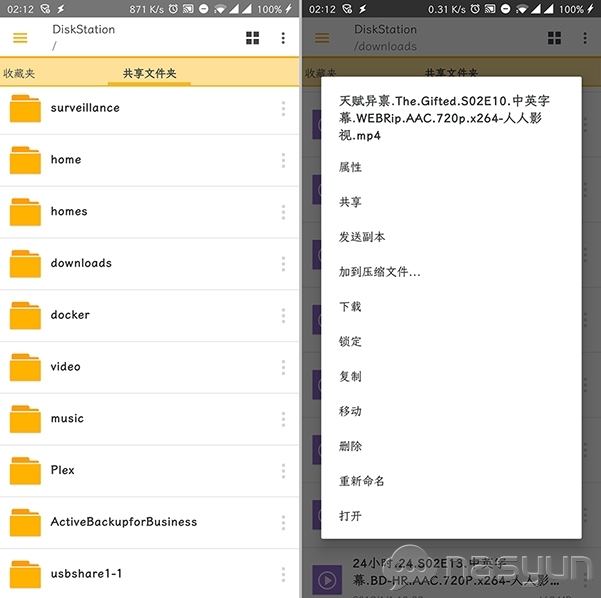Select 加到压缩文件... menu option
The width and height of the screenshot is (601, 598).
(379, 272)
